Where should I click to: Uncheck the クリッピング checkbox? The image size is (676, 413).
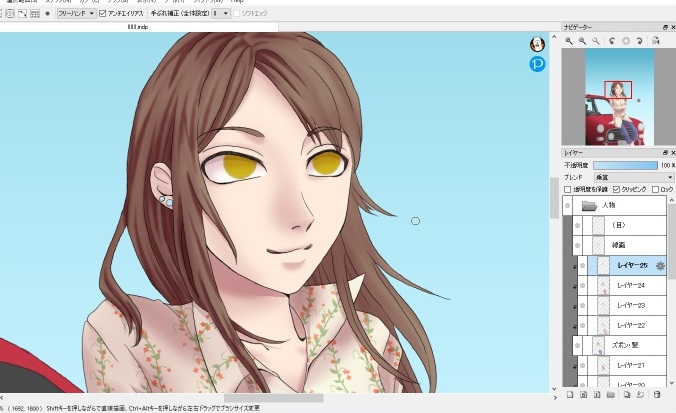point(617,189)
